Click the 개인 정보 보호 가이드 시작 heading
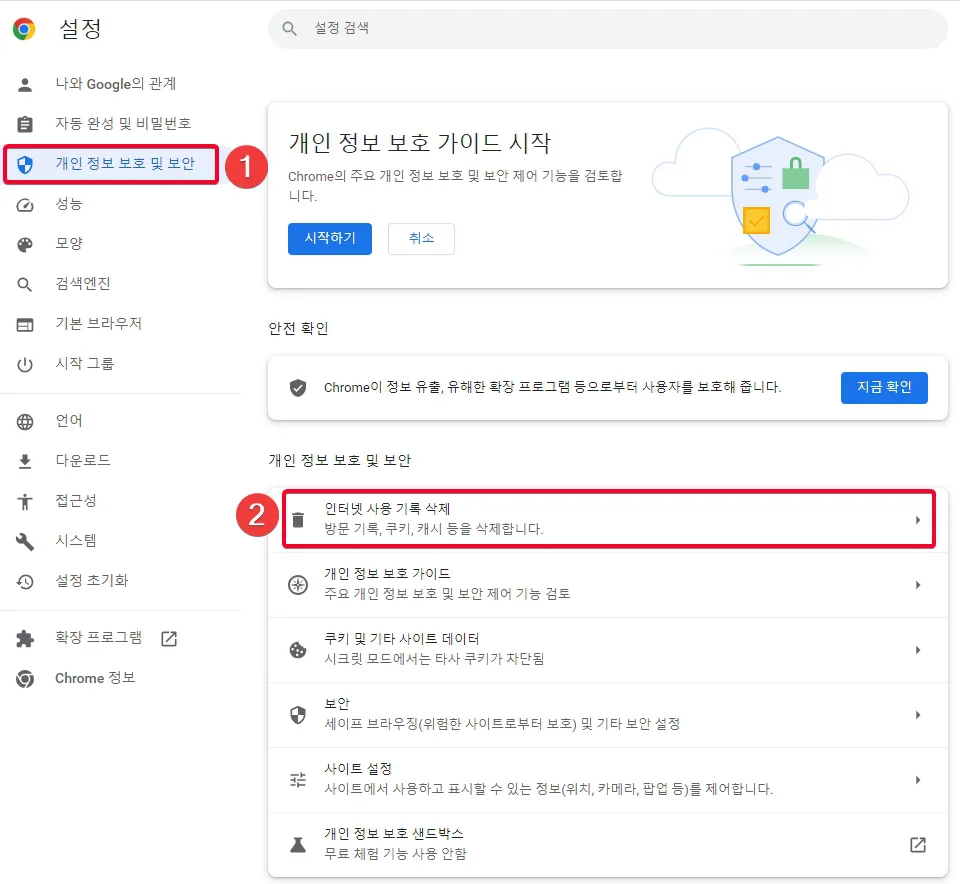 [x=420, y=143]
